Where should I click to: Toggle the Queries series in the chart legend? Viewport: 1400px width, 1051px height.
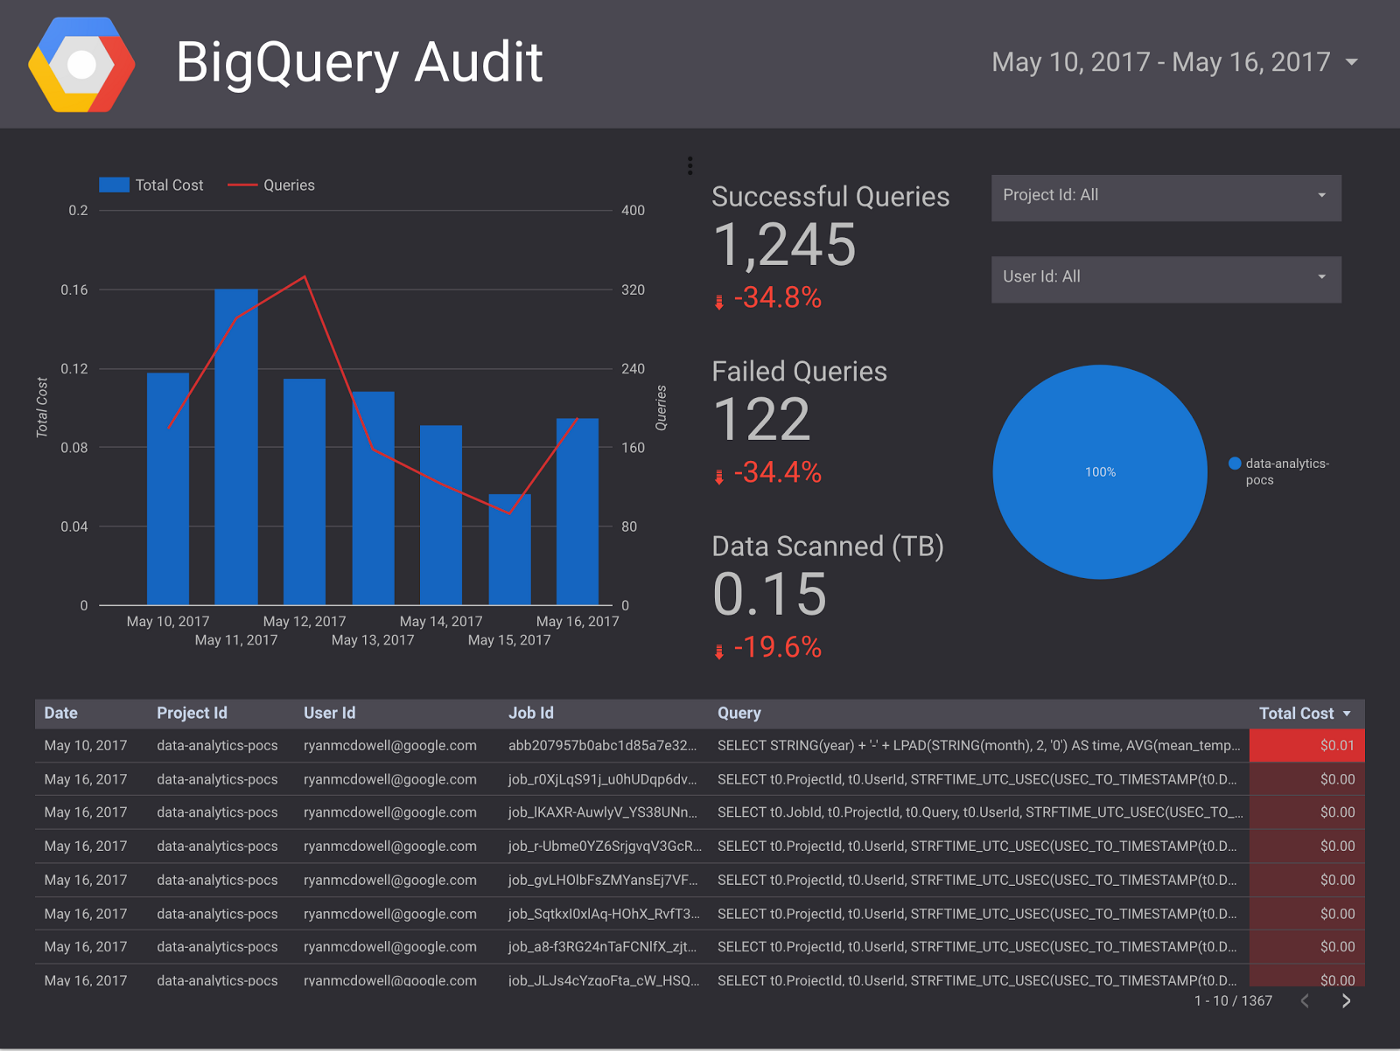[x=271, y=185]
